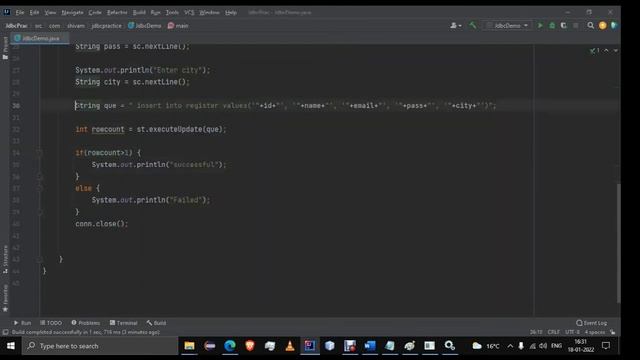
Task: Click JdbcPrac project breadcrumb
Action: [x=16, y=26]
